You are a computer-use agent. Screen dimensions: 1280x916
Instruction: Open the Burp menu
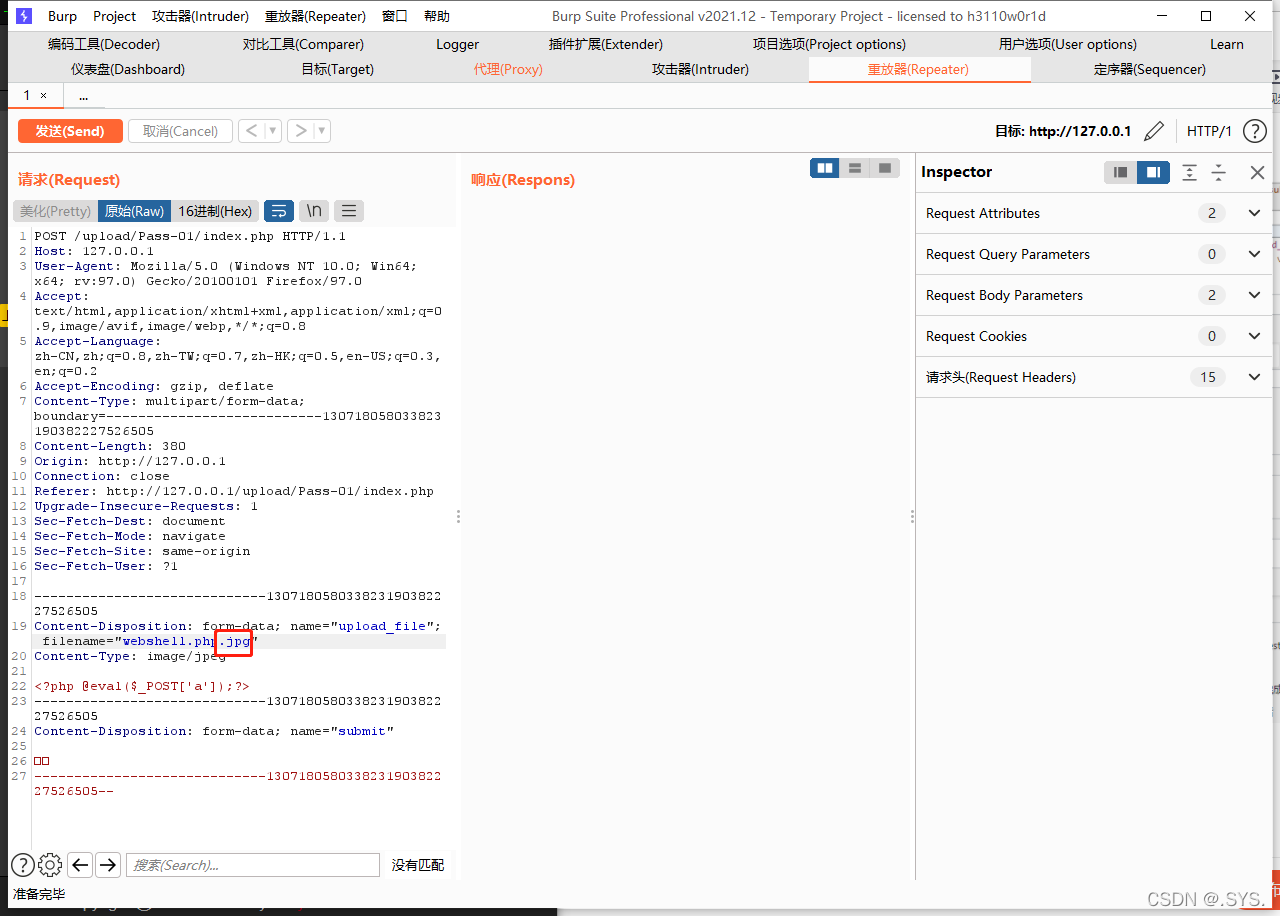click(62, 16)
